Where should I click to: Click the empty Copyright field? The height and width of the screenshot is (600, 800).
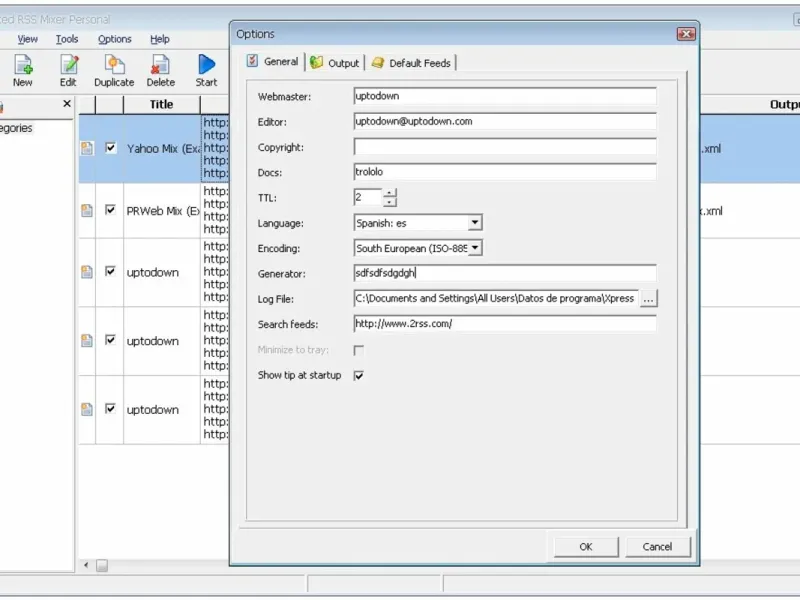point(505,147)
